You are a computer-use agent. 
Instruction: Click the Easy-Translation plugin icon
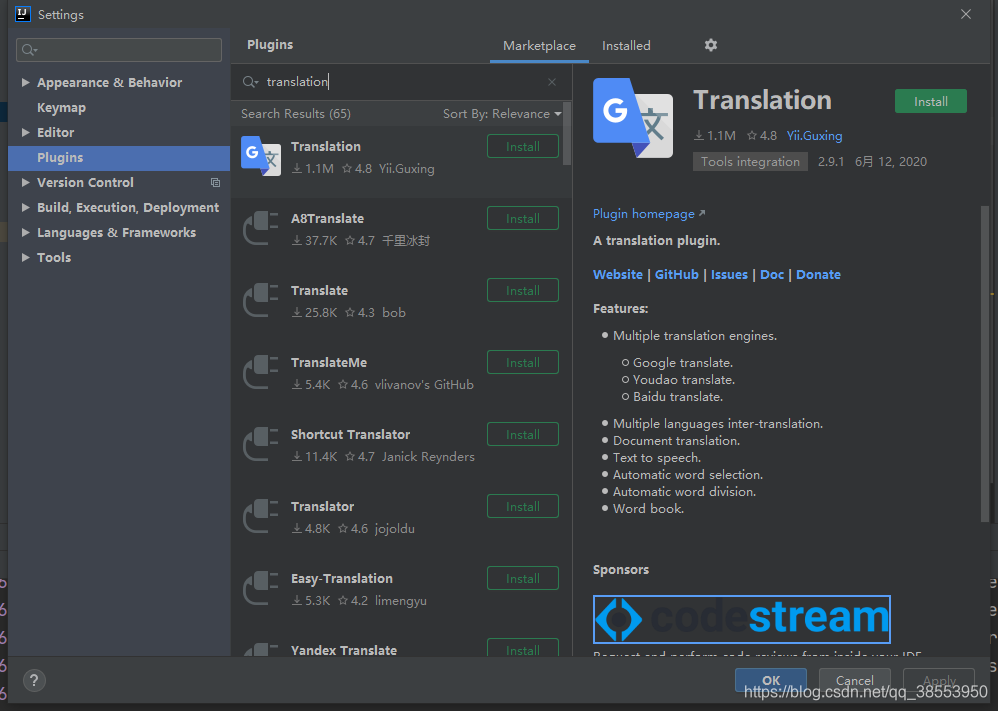pos(261,588)
